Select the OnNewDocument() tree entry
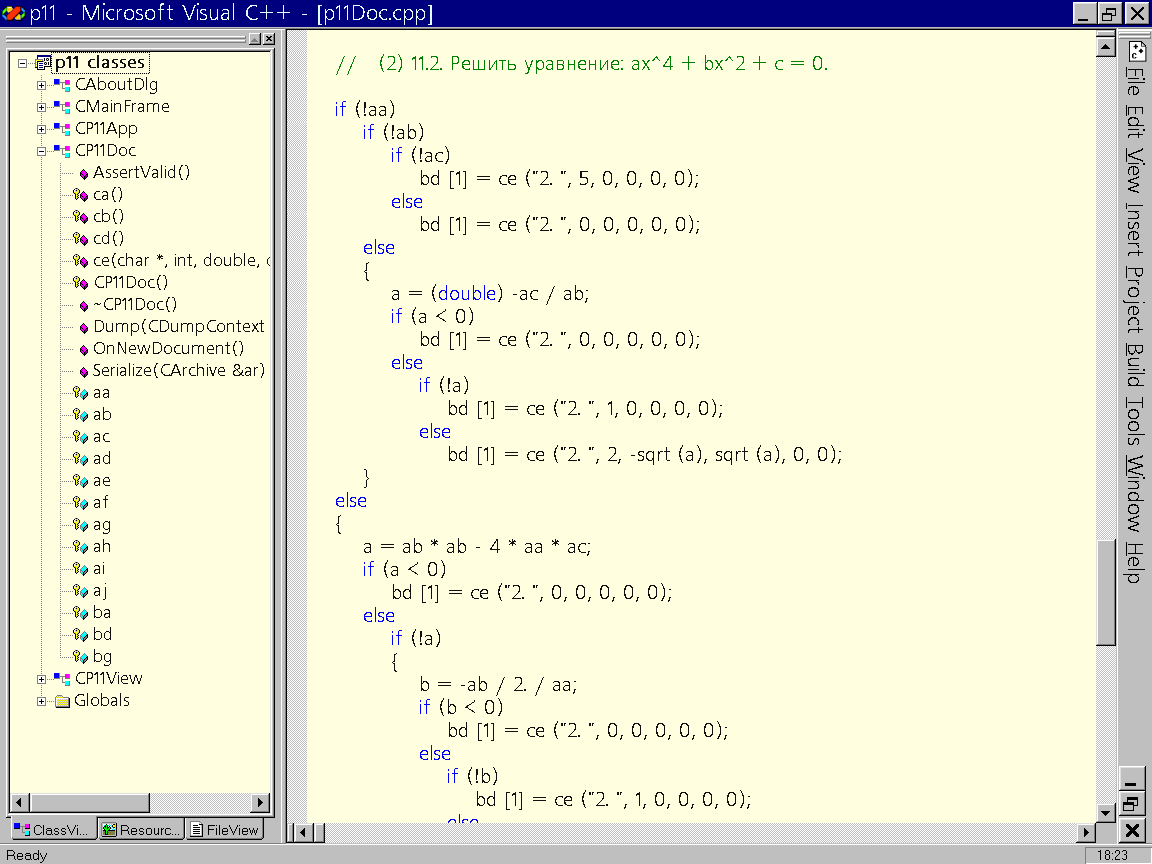The width and height of the screenshot is (1152, 864). (168, 349)
